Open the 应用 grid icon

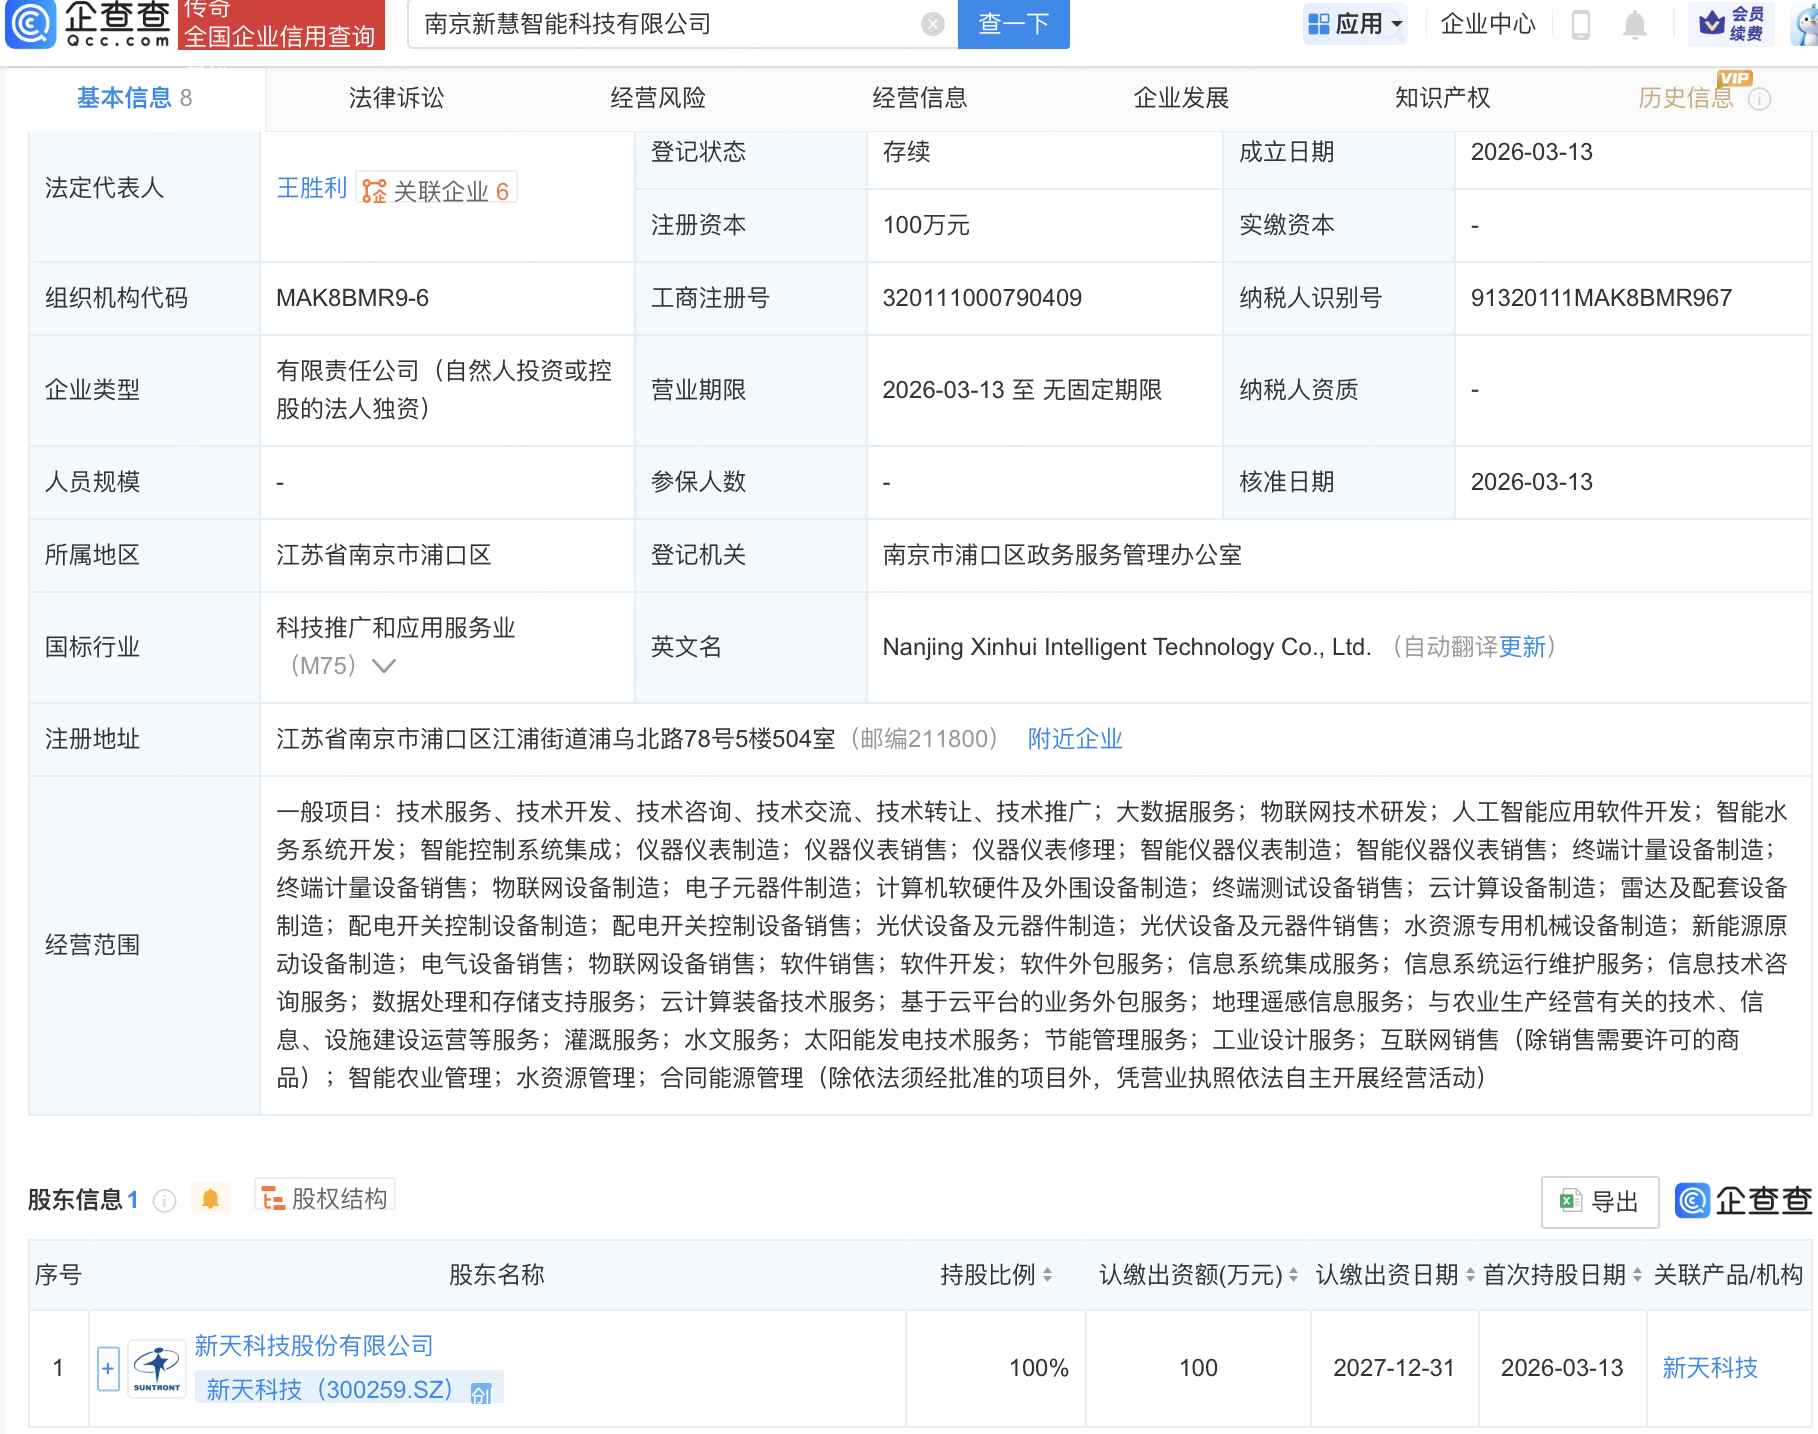(1317, 23)
